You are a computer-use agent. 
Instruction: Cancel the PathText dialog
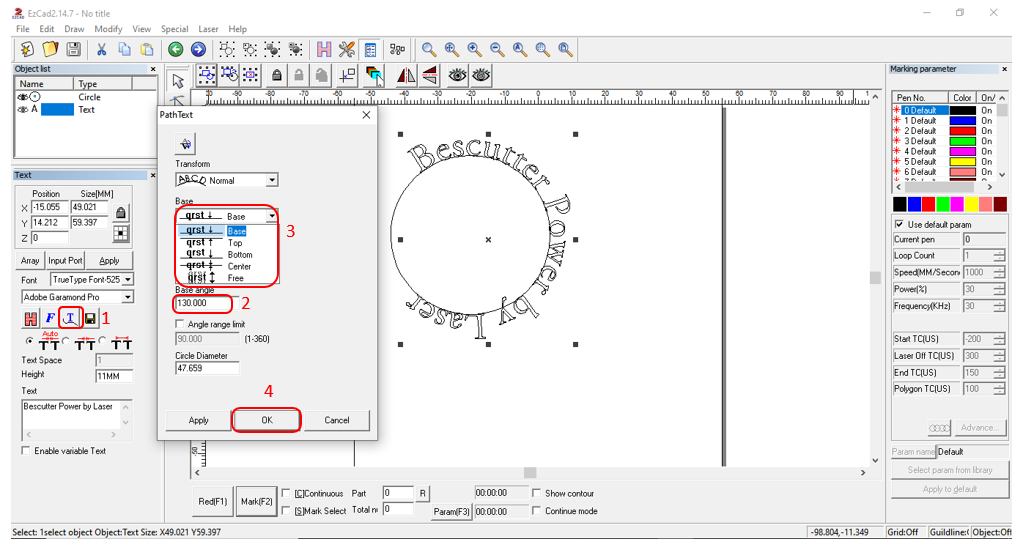[337, 420]
